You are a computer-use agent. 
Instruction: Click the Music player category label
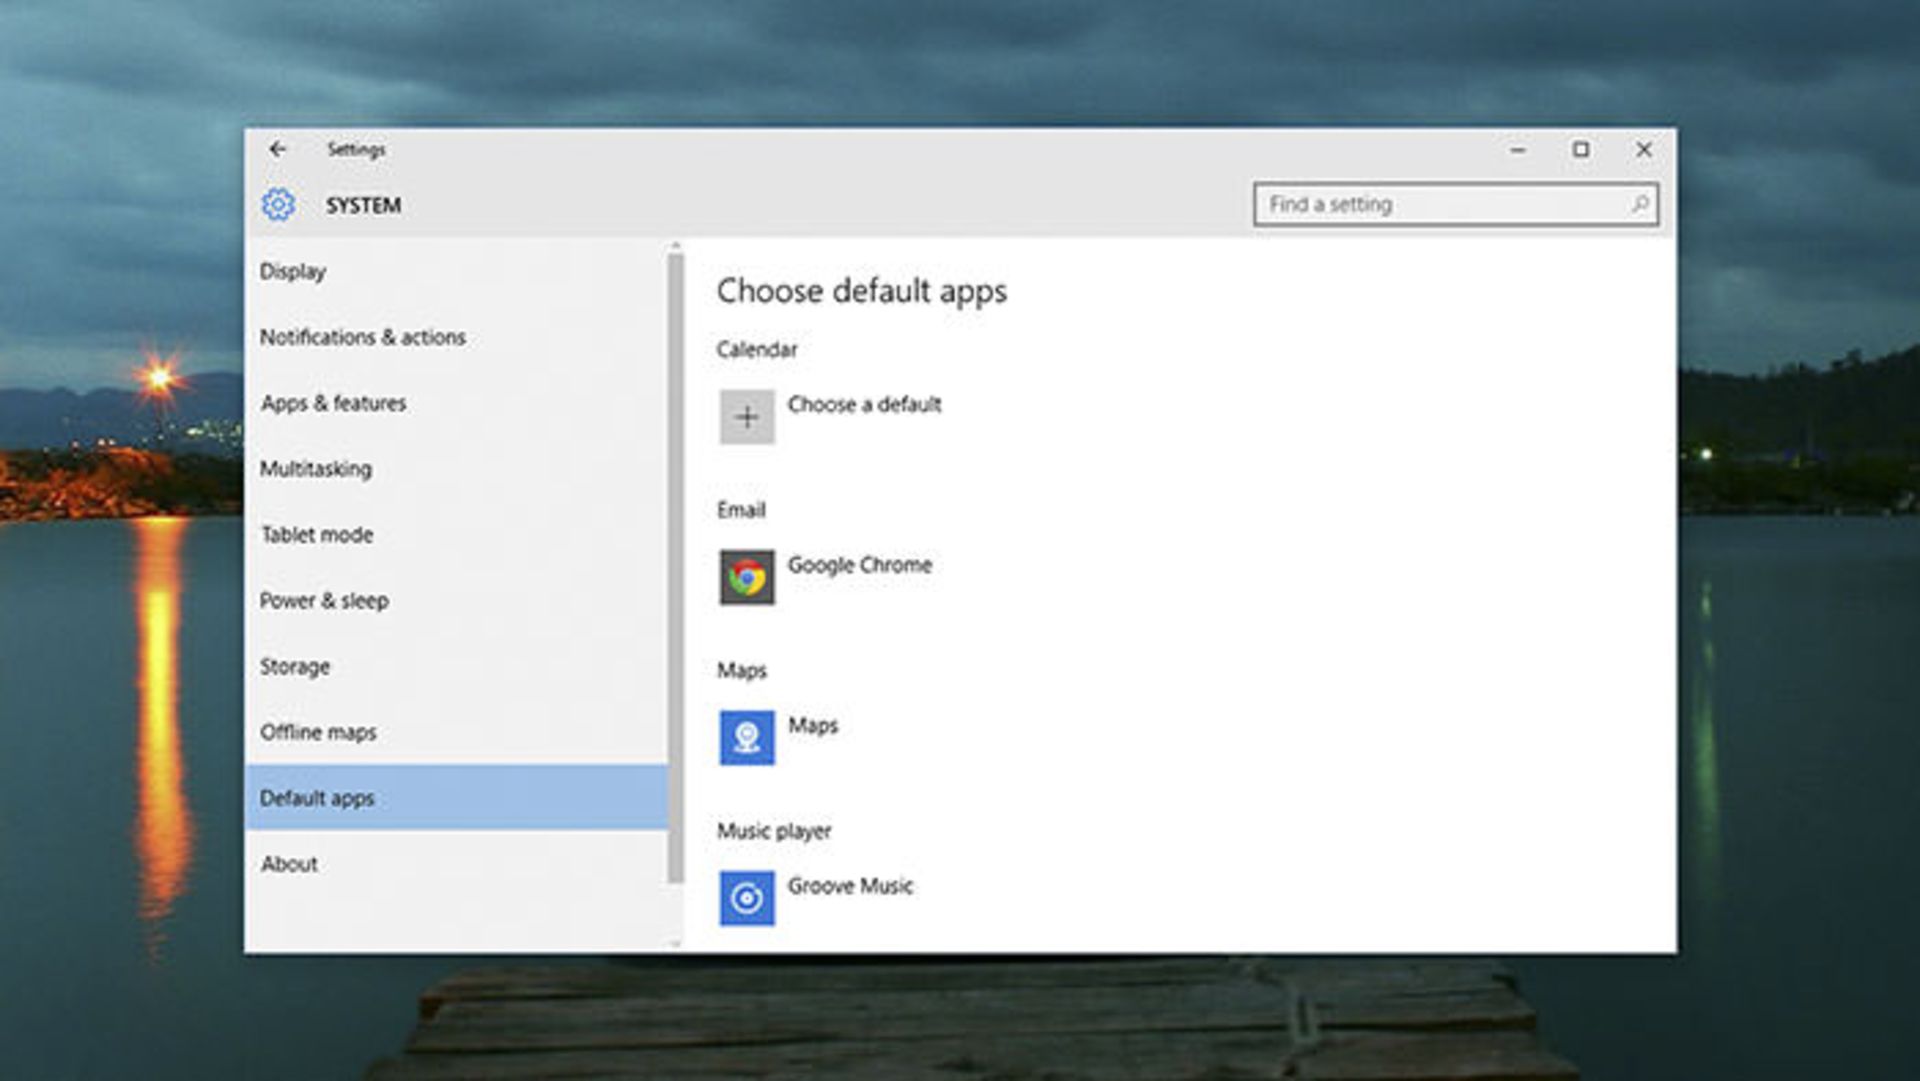(774, 831)
